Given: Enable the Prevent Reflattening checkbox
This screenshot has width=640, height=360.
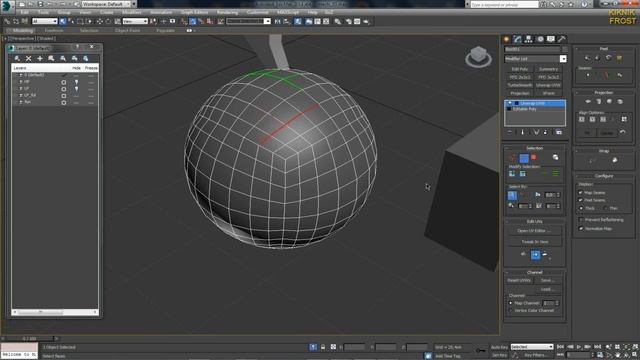Looking at the screenshot, I should (x=580, y=220).
